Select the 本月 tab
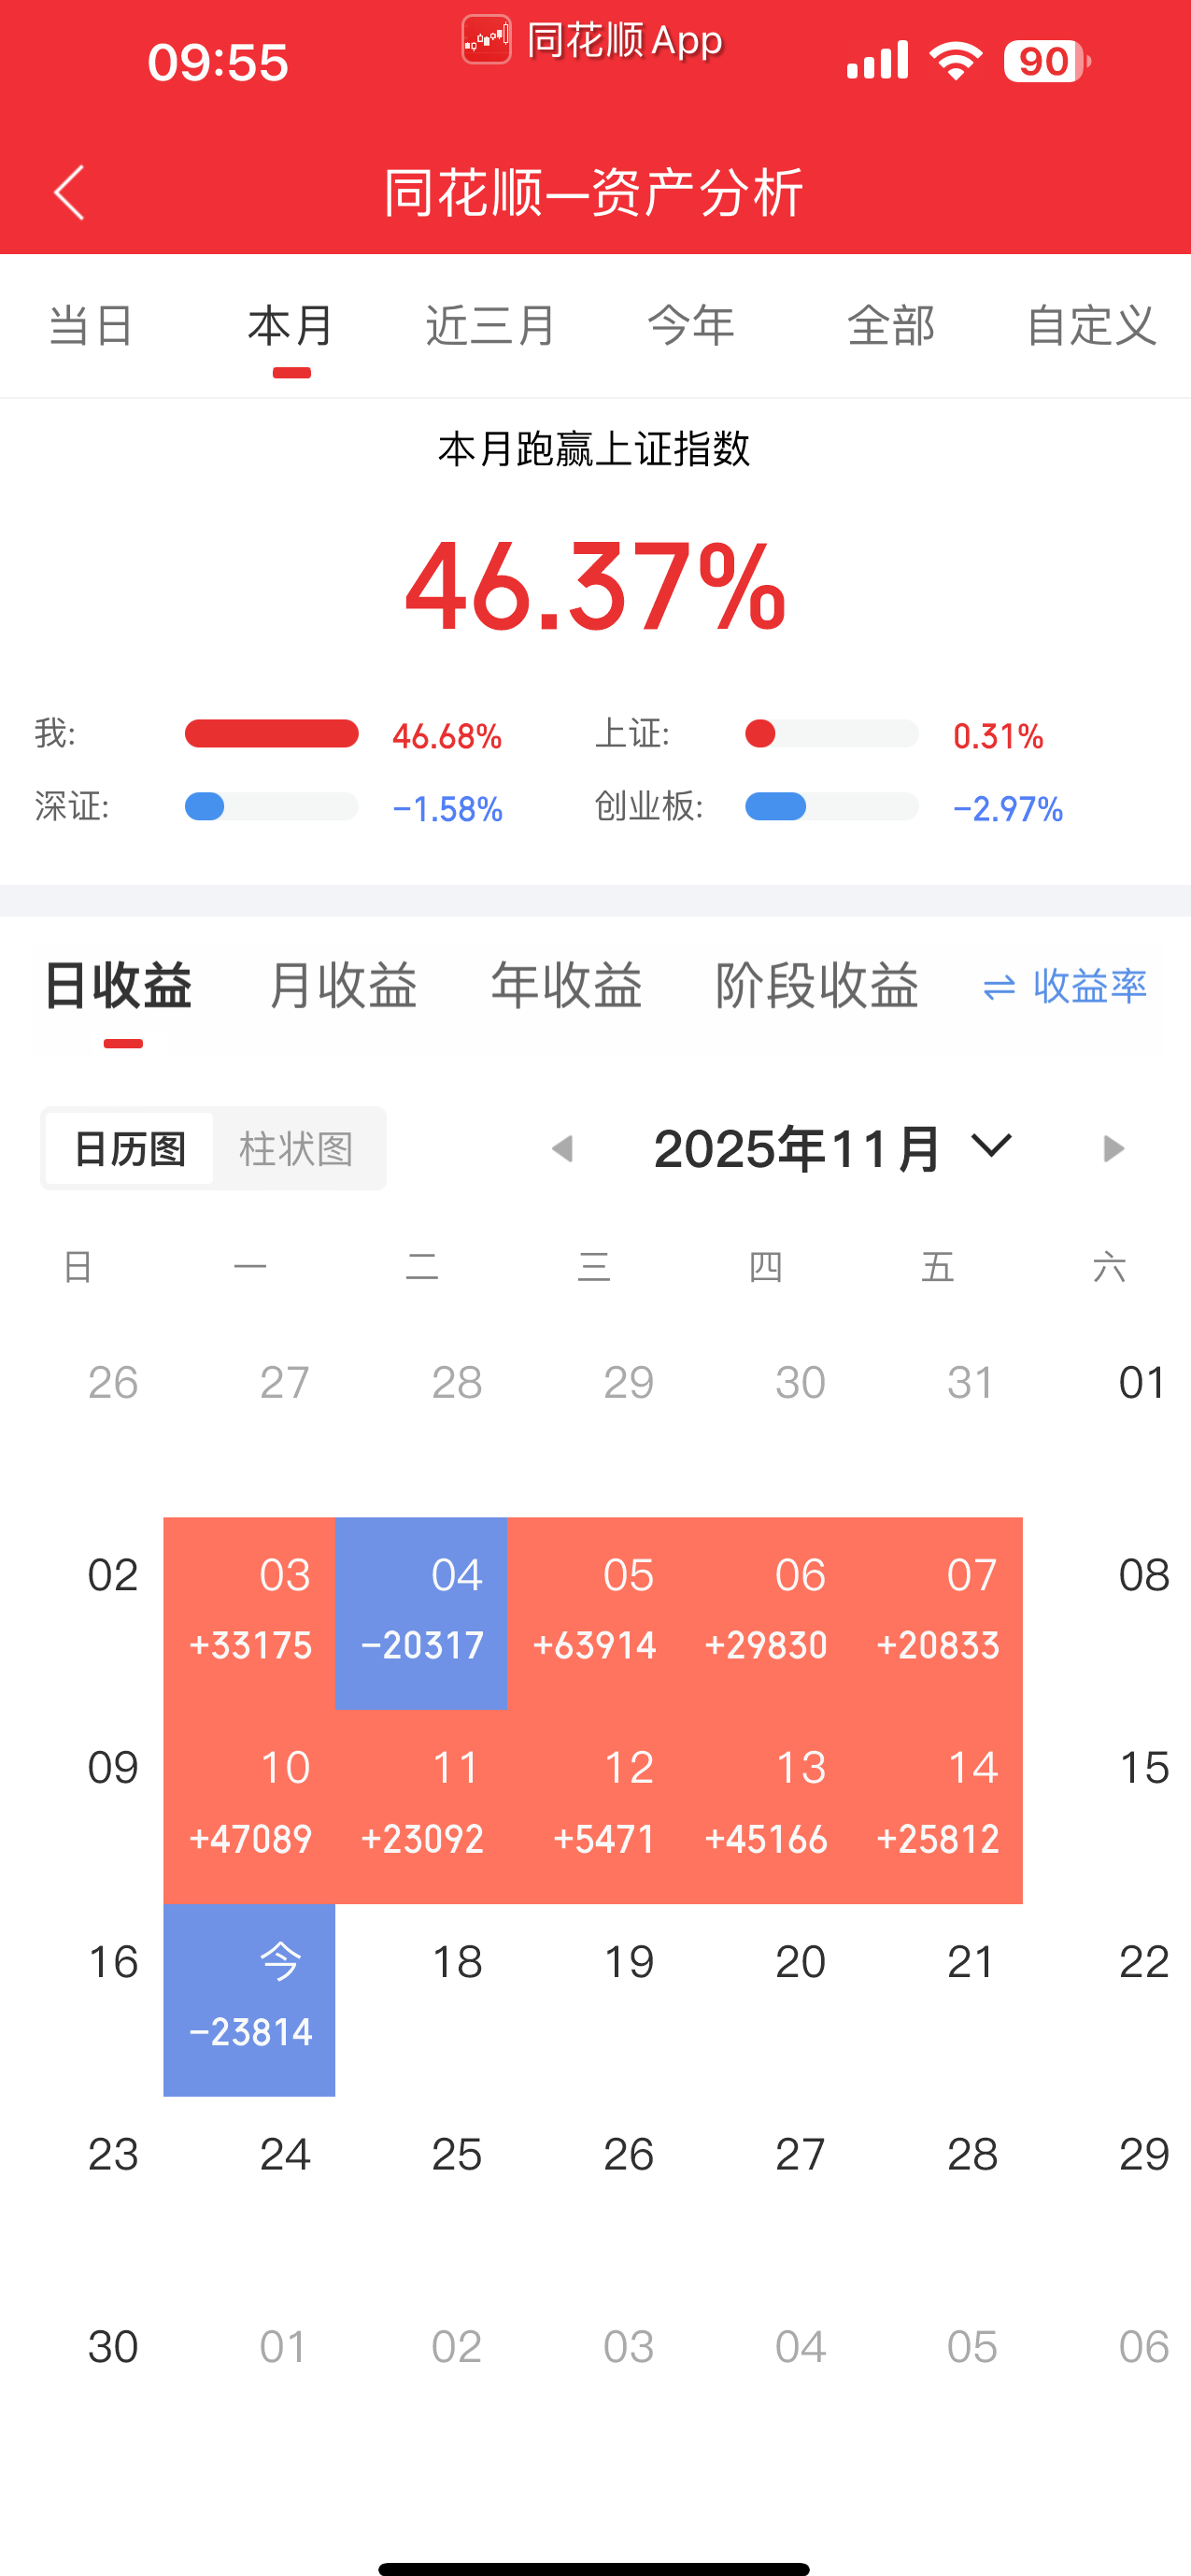 [291, 326]
